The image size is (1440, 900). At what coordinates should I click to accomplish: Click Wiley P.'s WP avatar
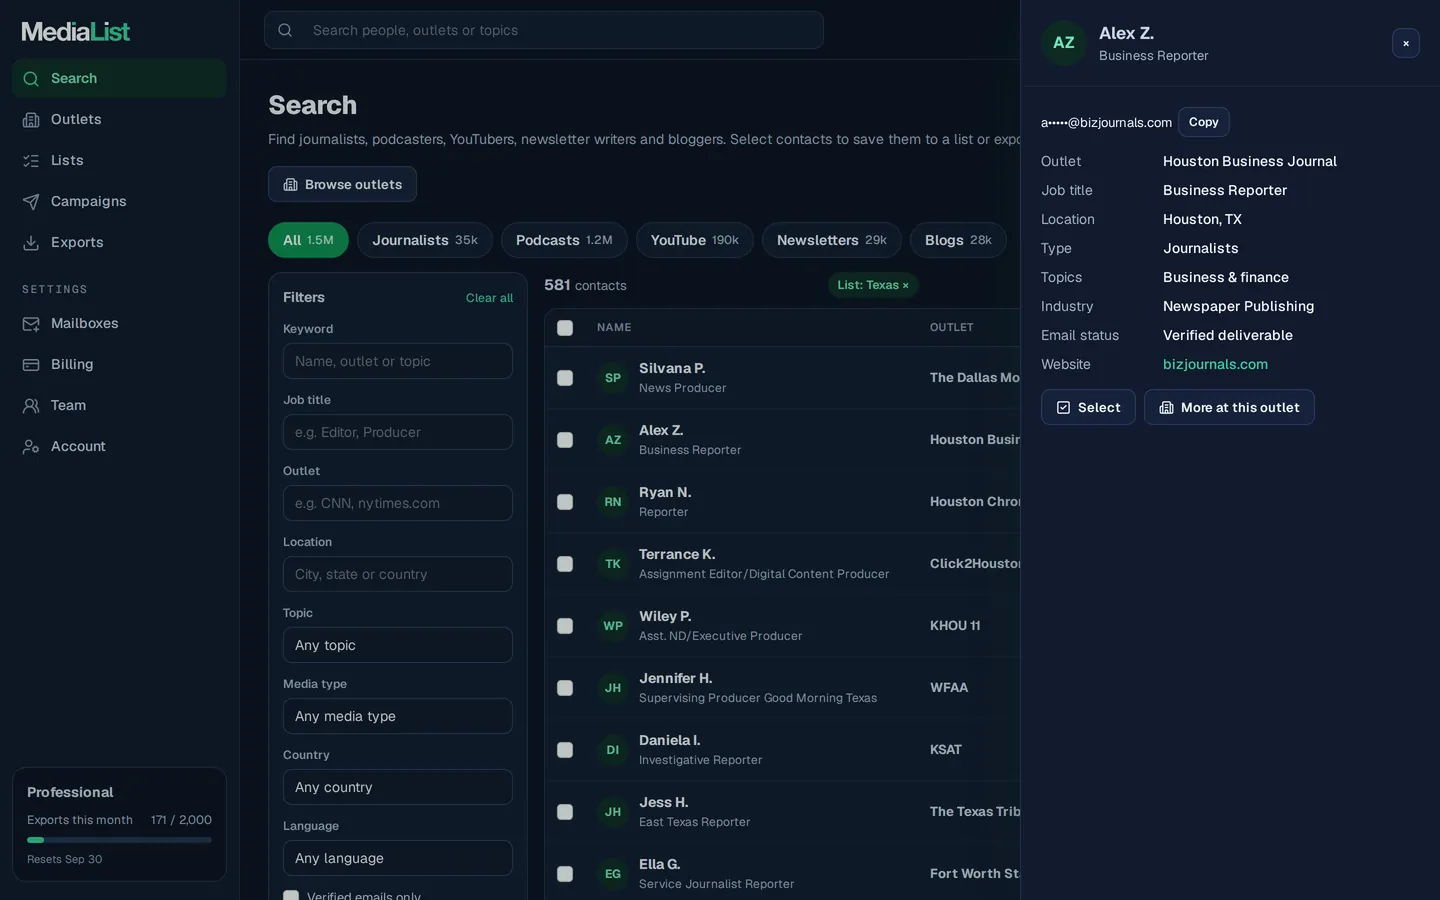click(x=613, y=626)
